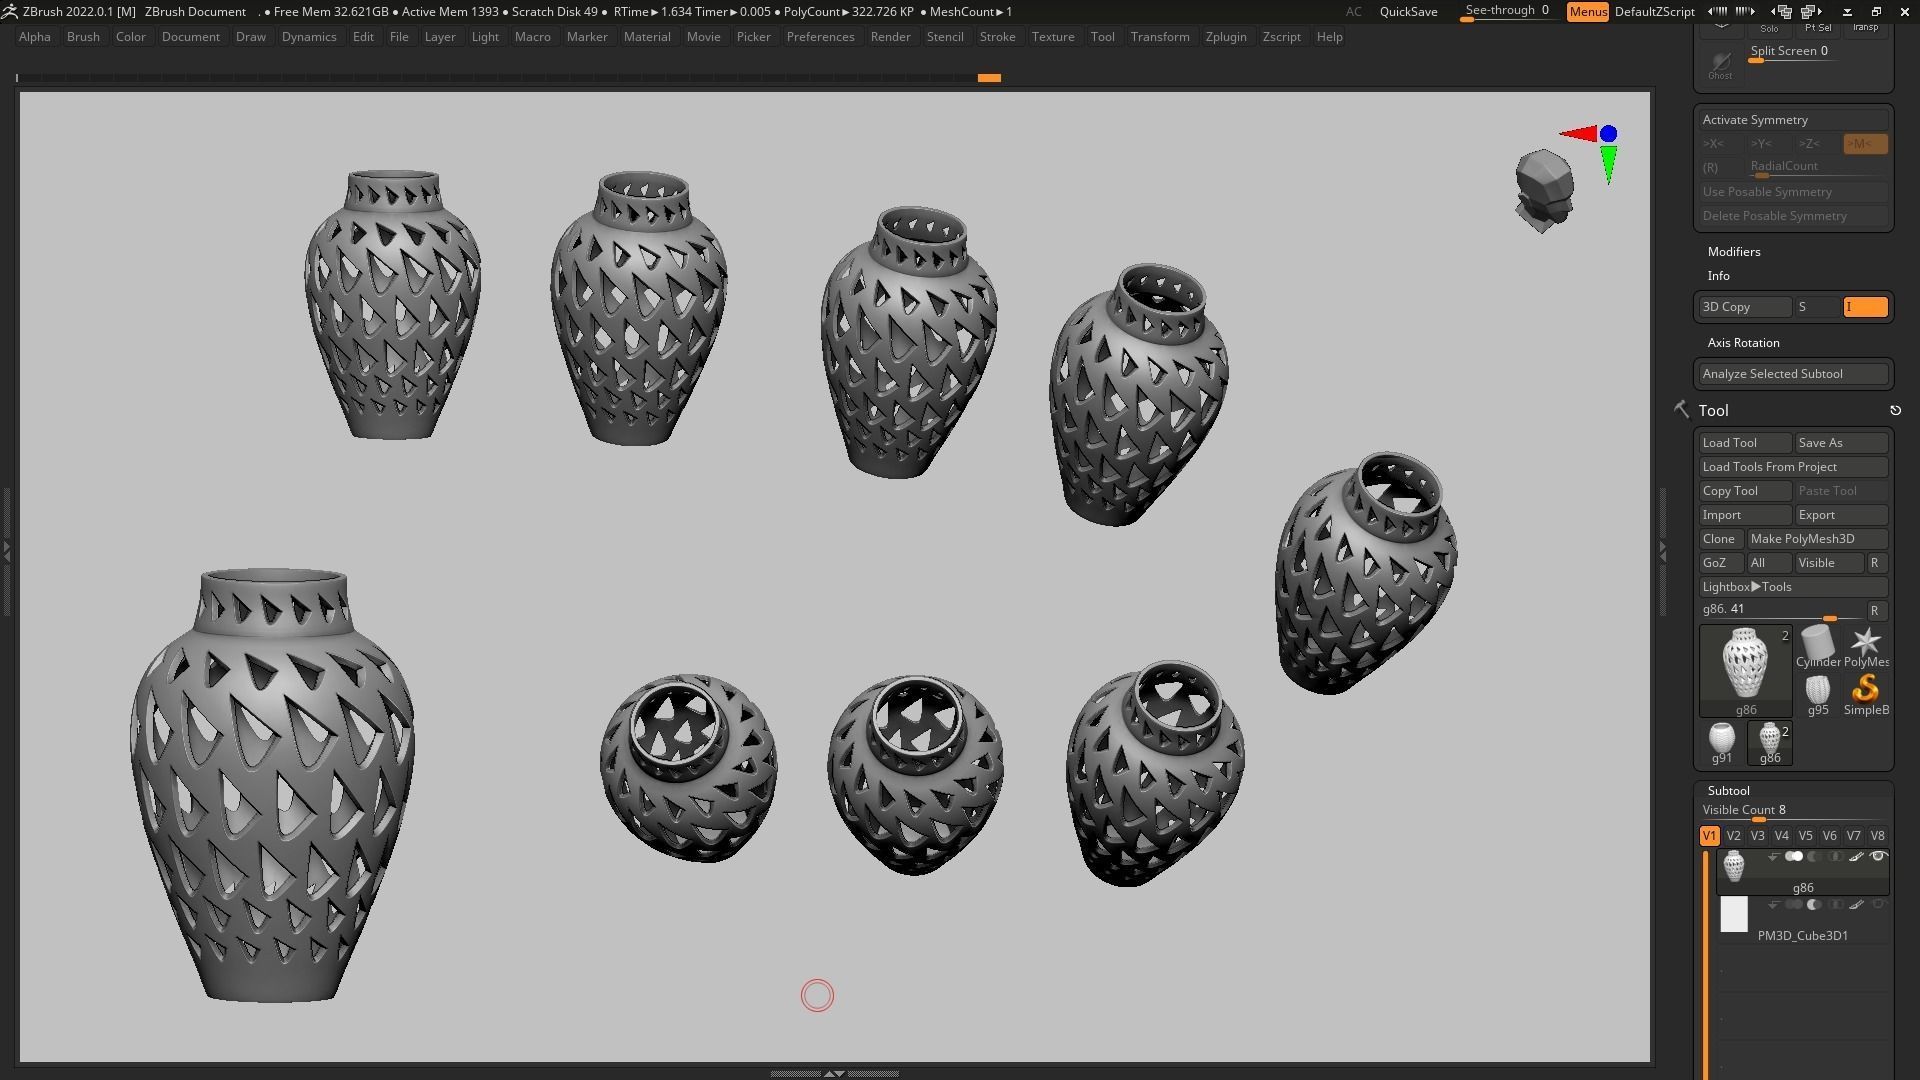Click the restore Tool palette icon
Image resolution: width=1920 pixels, height=1080 pixels.
pyautogui.click(x=1895, y=411)
